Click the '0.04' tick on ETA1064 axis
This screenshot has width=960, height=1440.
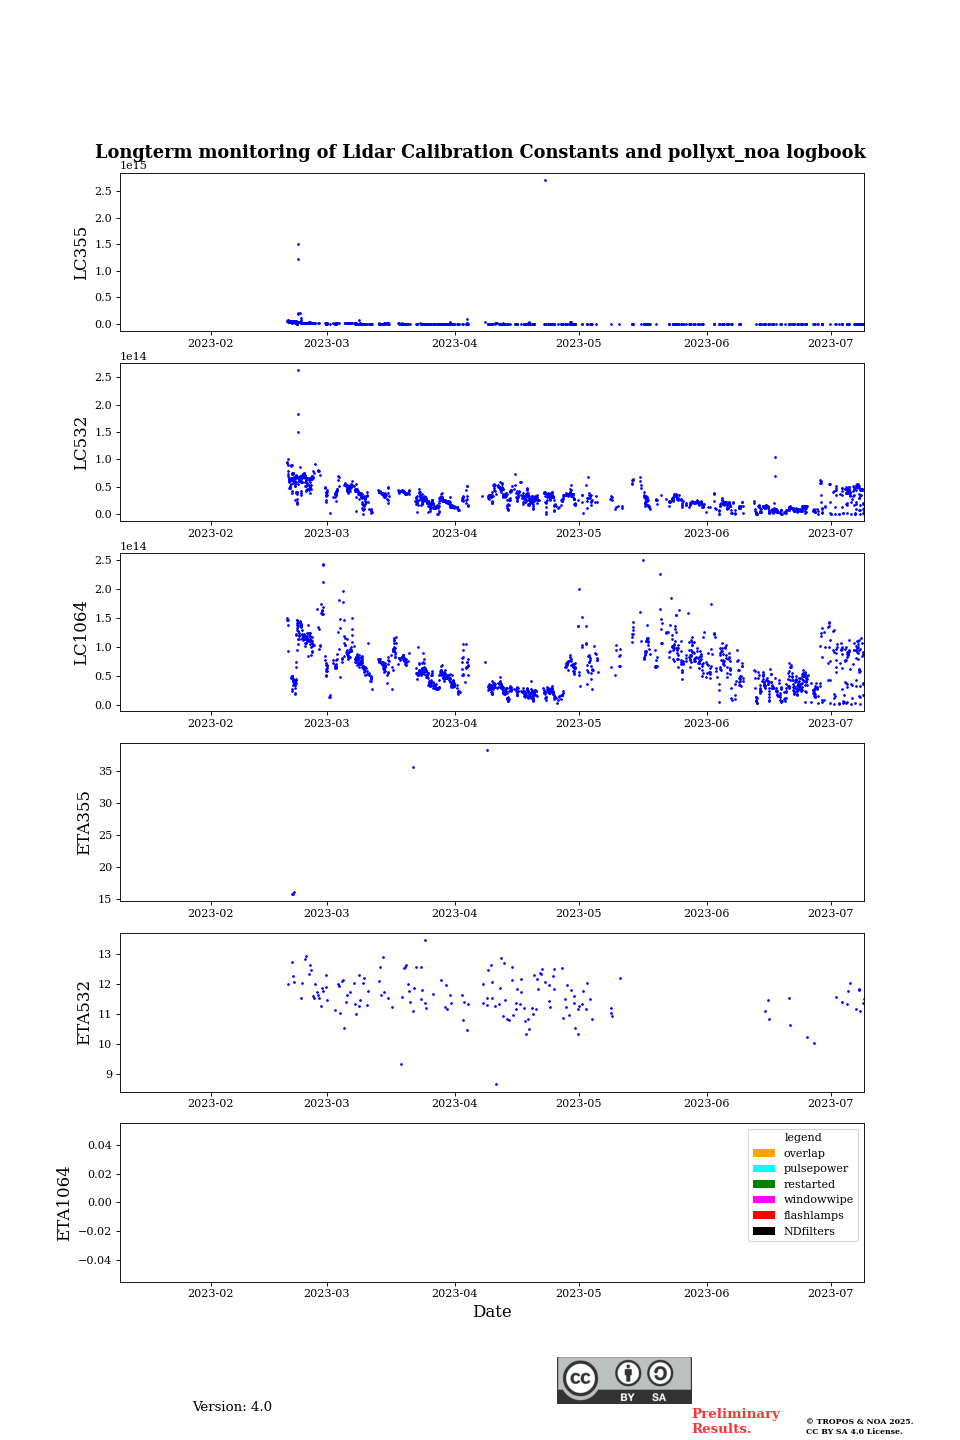tap(100, 1145)
